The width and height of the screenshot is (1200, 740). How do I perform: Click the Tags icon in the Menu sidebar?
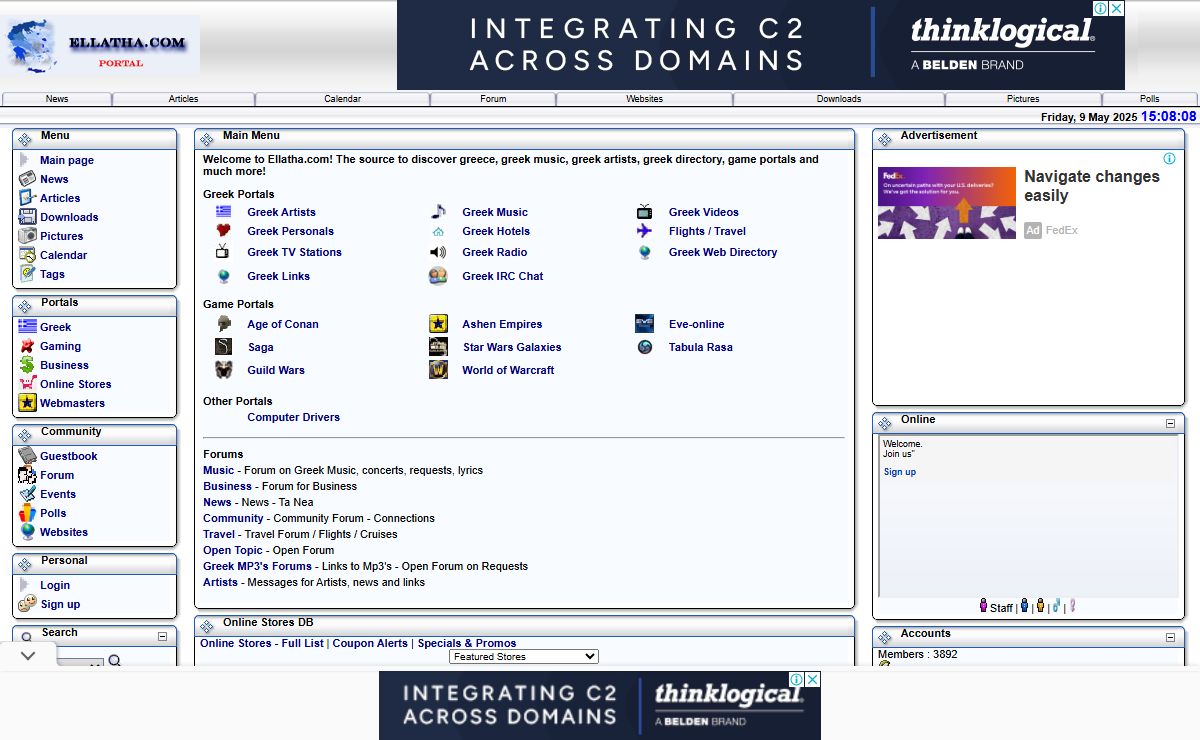[27, 274]
